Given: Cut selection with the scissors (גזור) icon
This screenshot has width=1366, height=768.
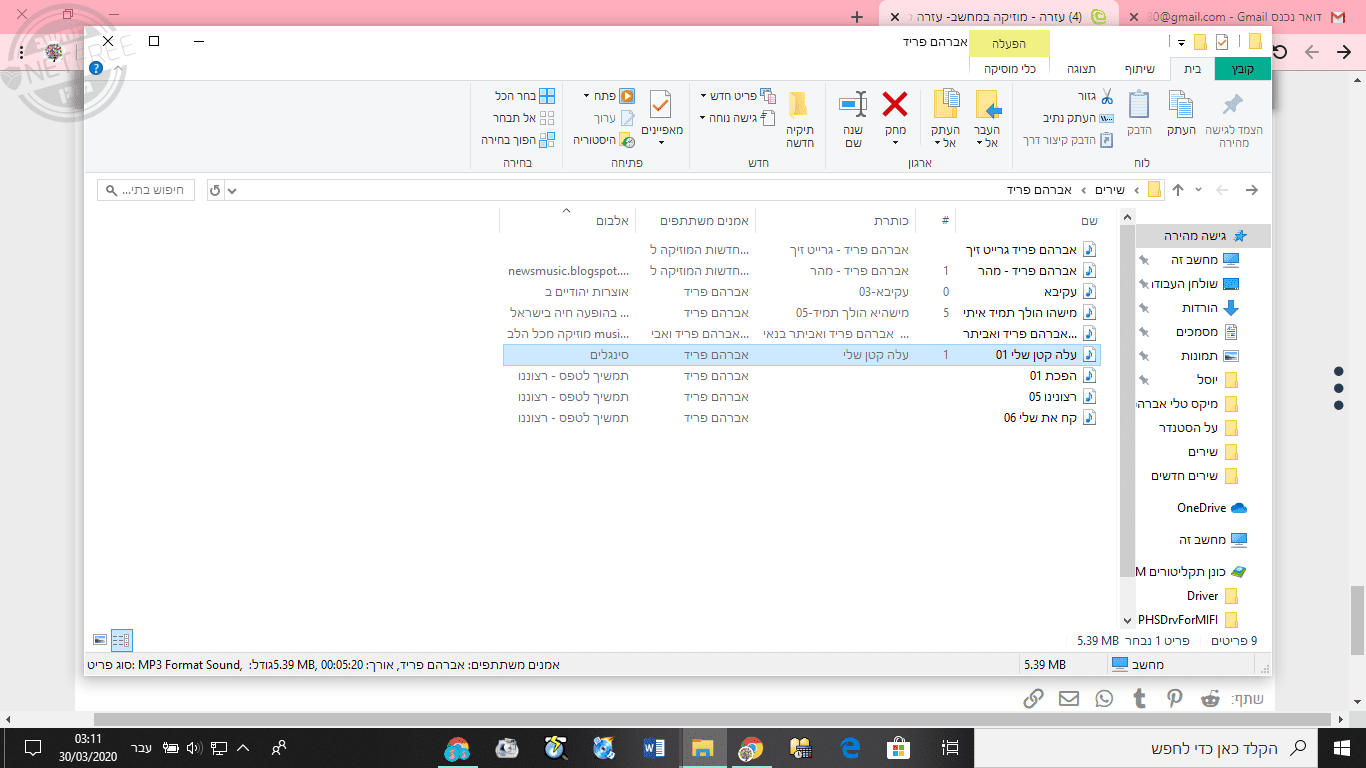Looking at the screenshot, I should 1097,96.
